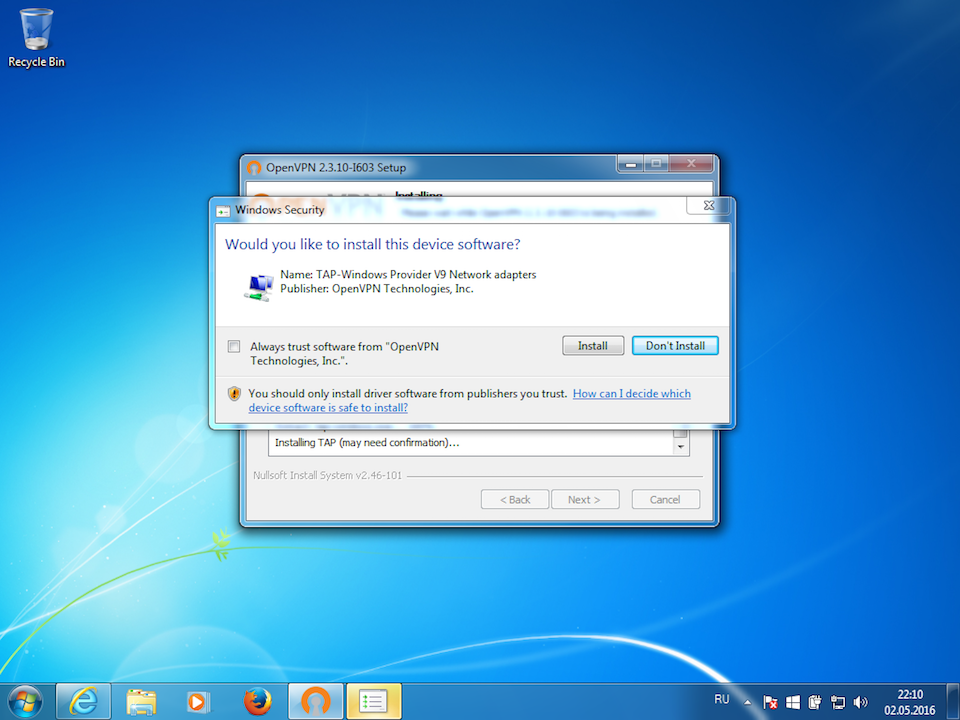Click the Install button
Image resolution: width=960 pixels, height=720 pixels.
click(x=593, y=346)
